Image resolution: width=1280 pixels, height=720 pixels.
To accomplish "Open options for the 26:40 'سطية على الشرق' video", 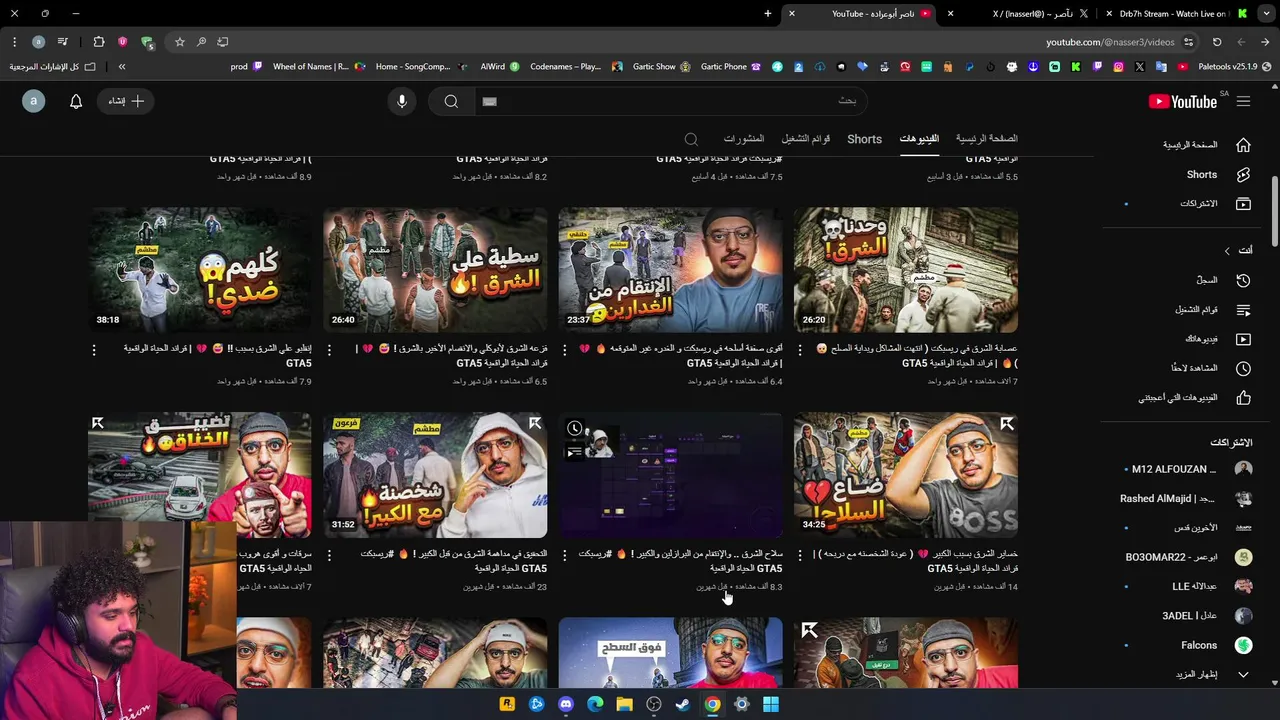I will point(329,350).
